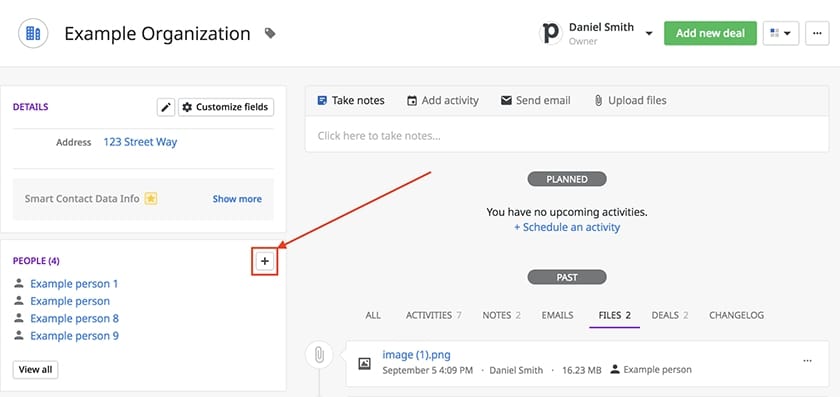Add a person with the plus button
Image resolution: width=840 pixels, height=397 pixels.
(x=265, y=261)
